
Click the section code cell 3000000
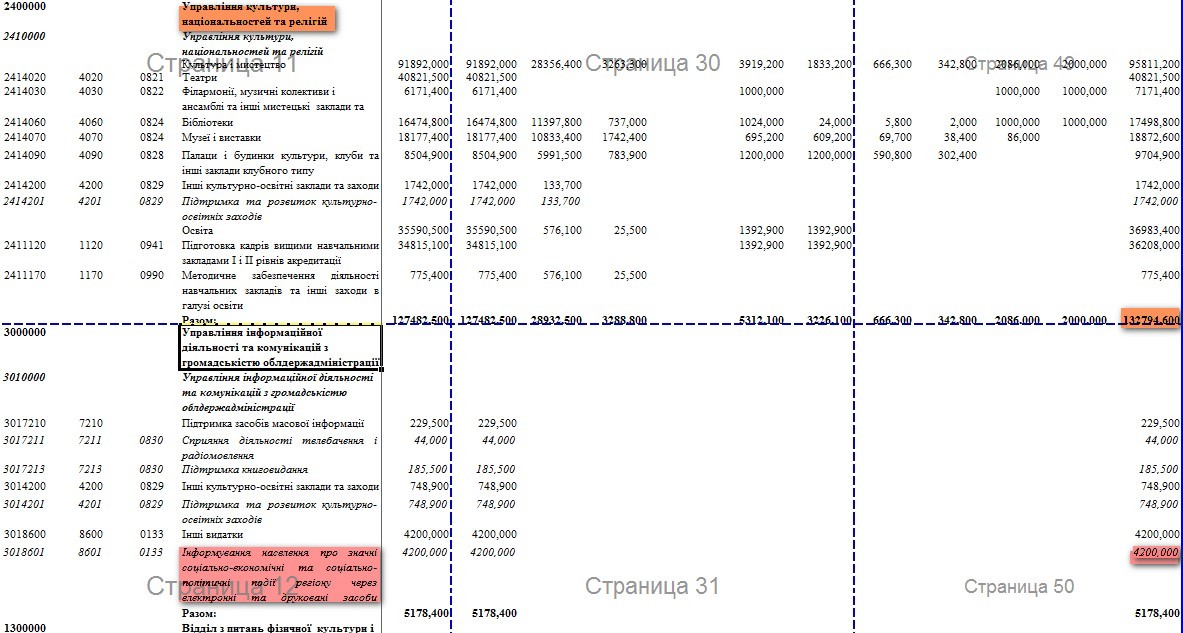click(26, 332)
